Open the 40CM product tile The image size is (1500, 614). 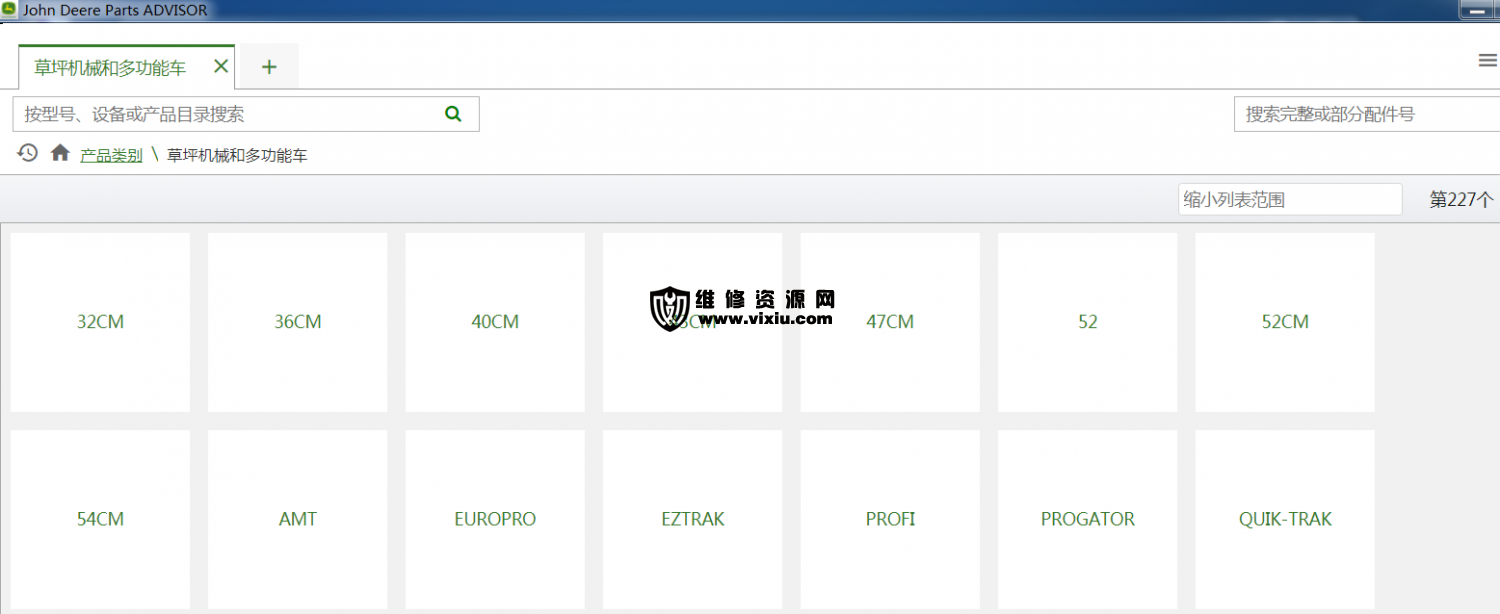pos(495,322)
